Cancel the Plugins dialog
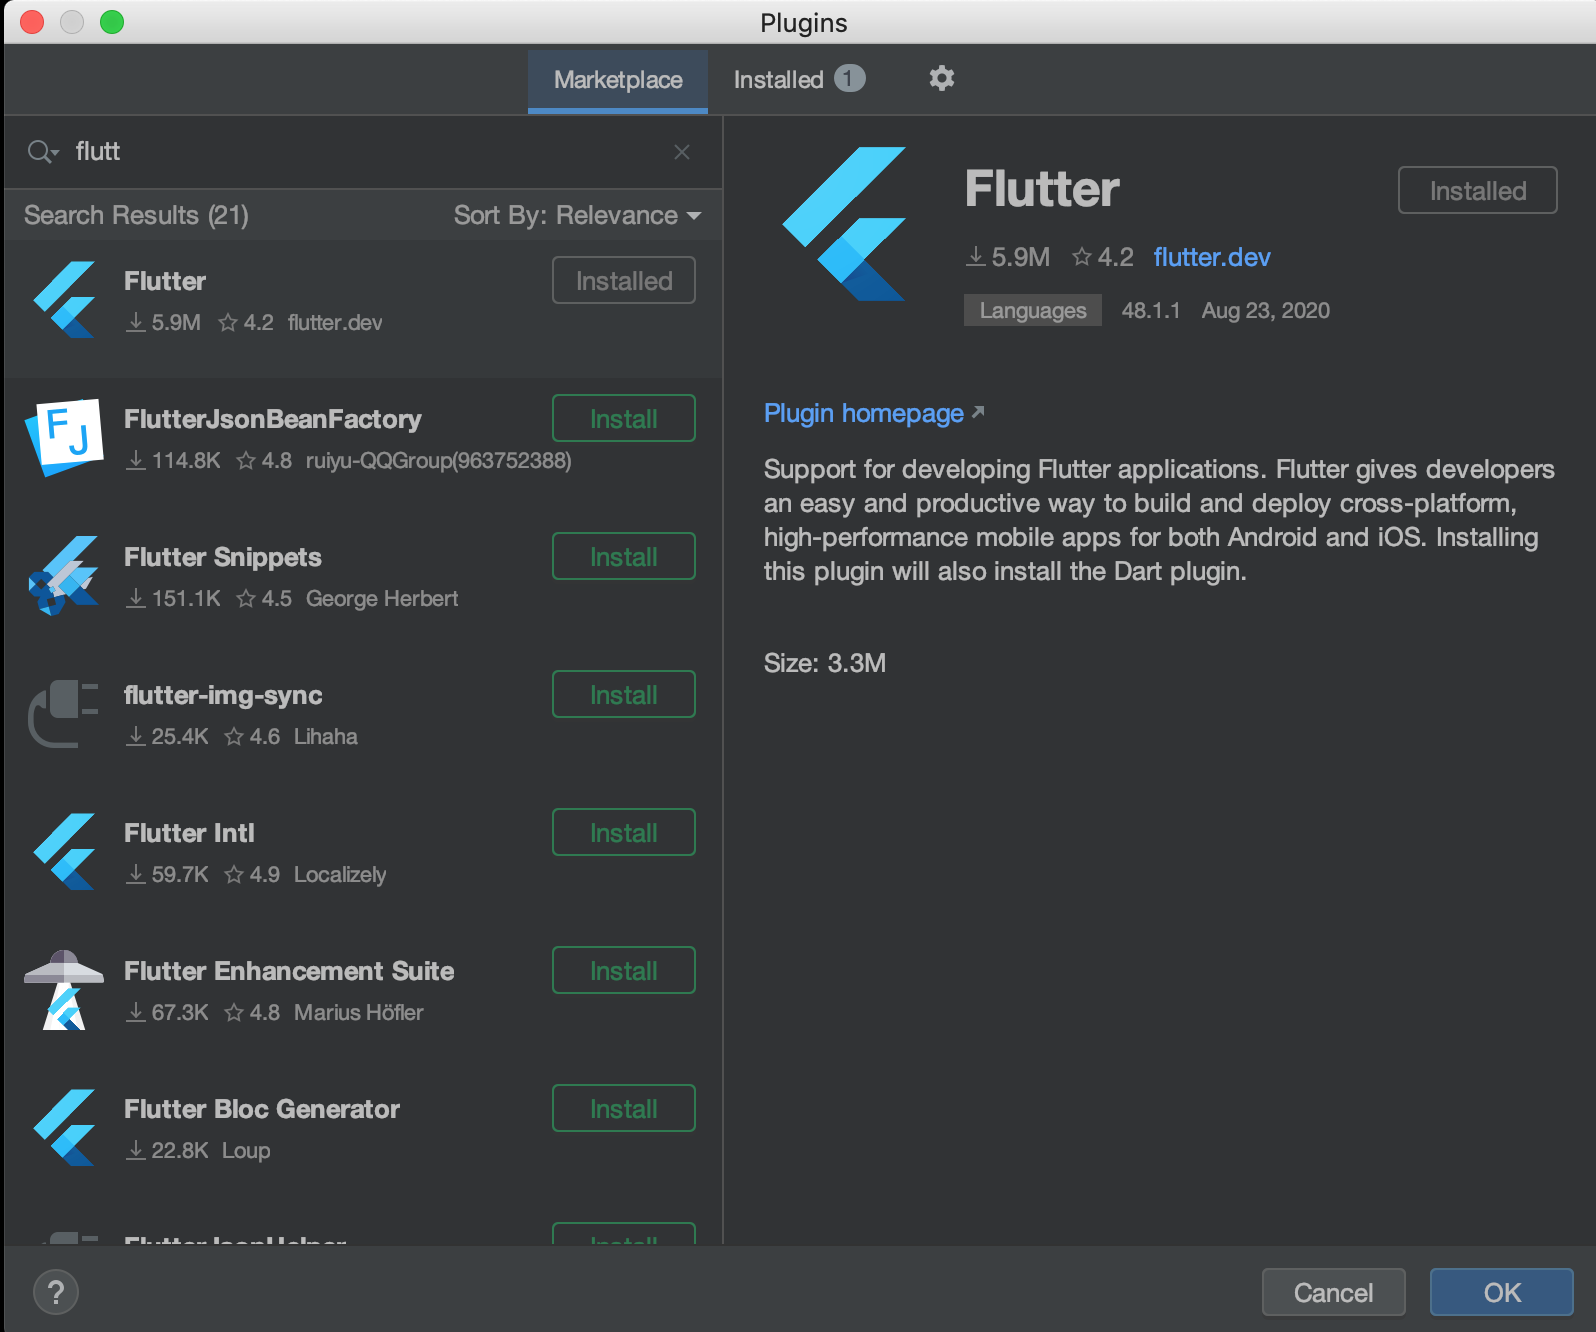This screenshot has width=1596, height=1332. [1333, 1292]
